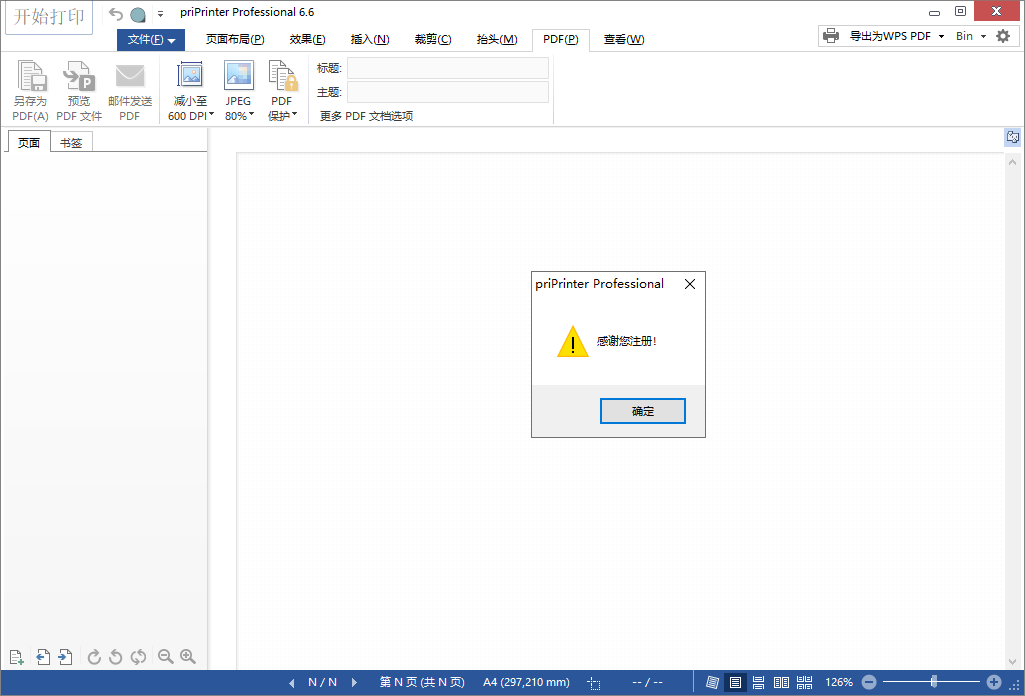Zoom out thumbnails with minus magnifier
Screen dimensions: 1025x696
point(166,657)
